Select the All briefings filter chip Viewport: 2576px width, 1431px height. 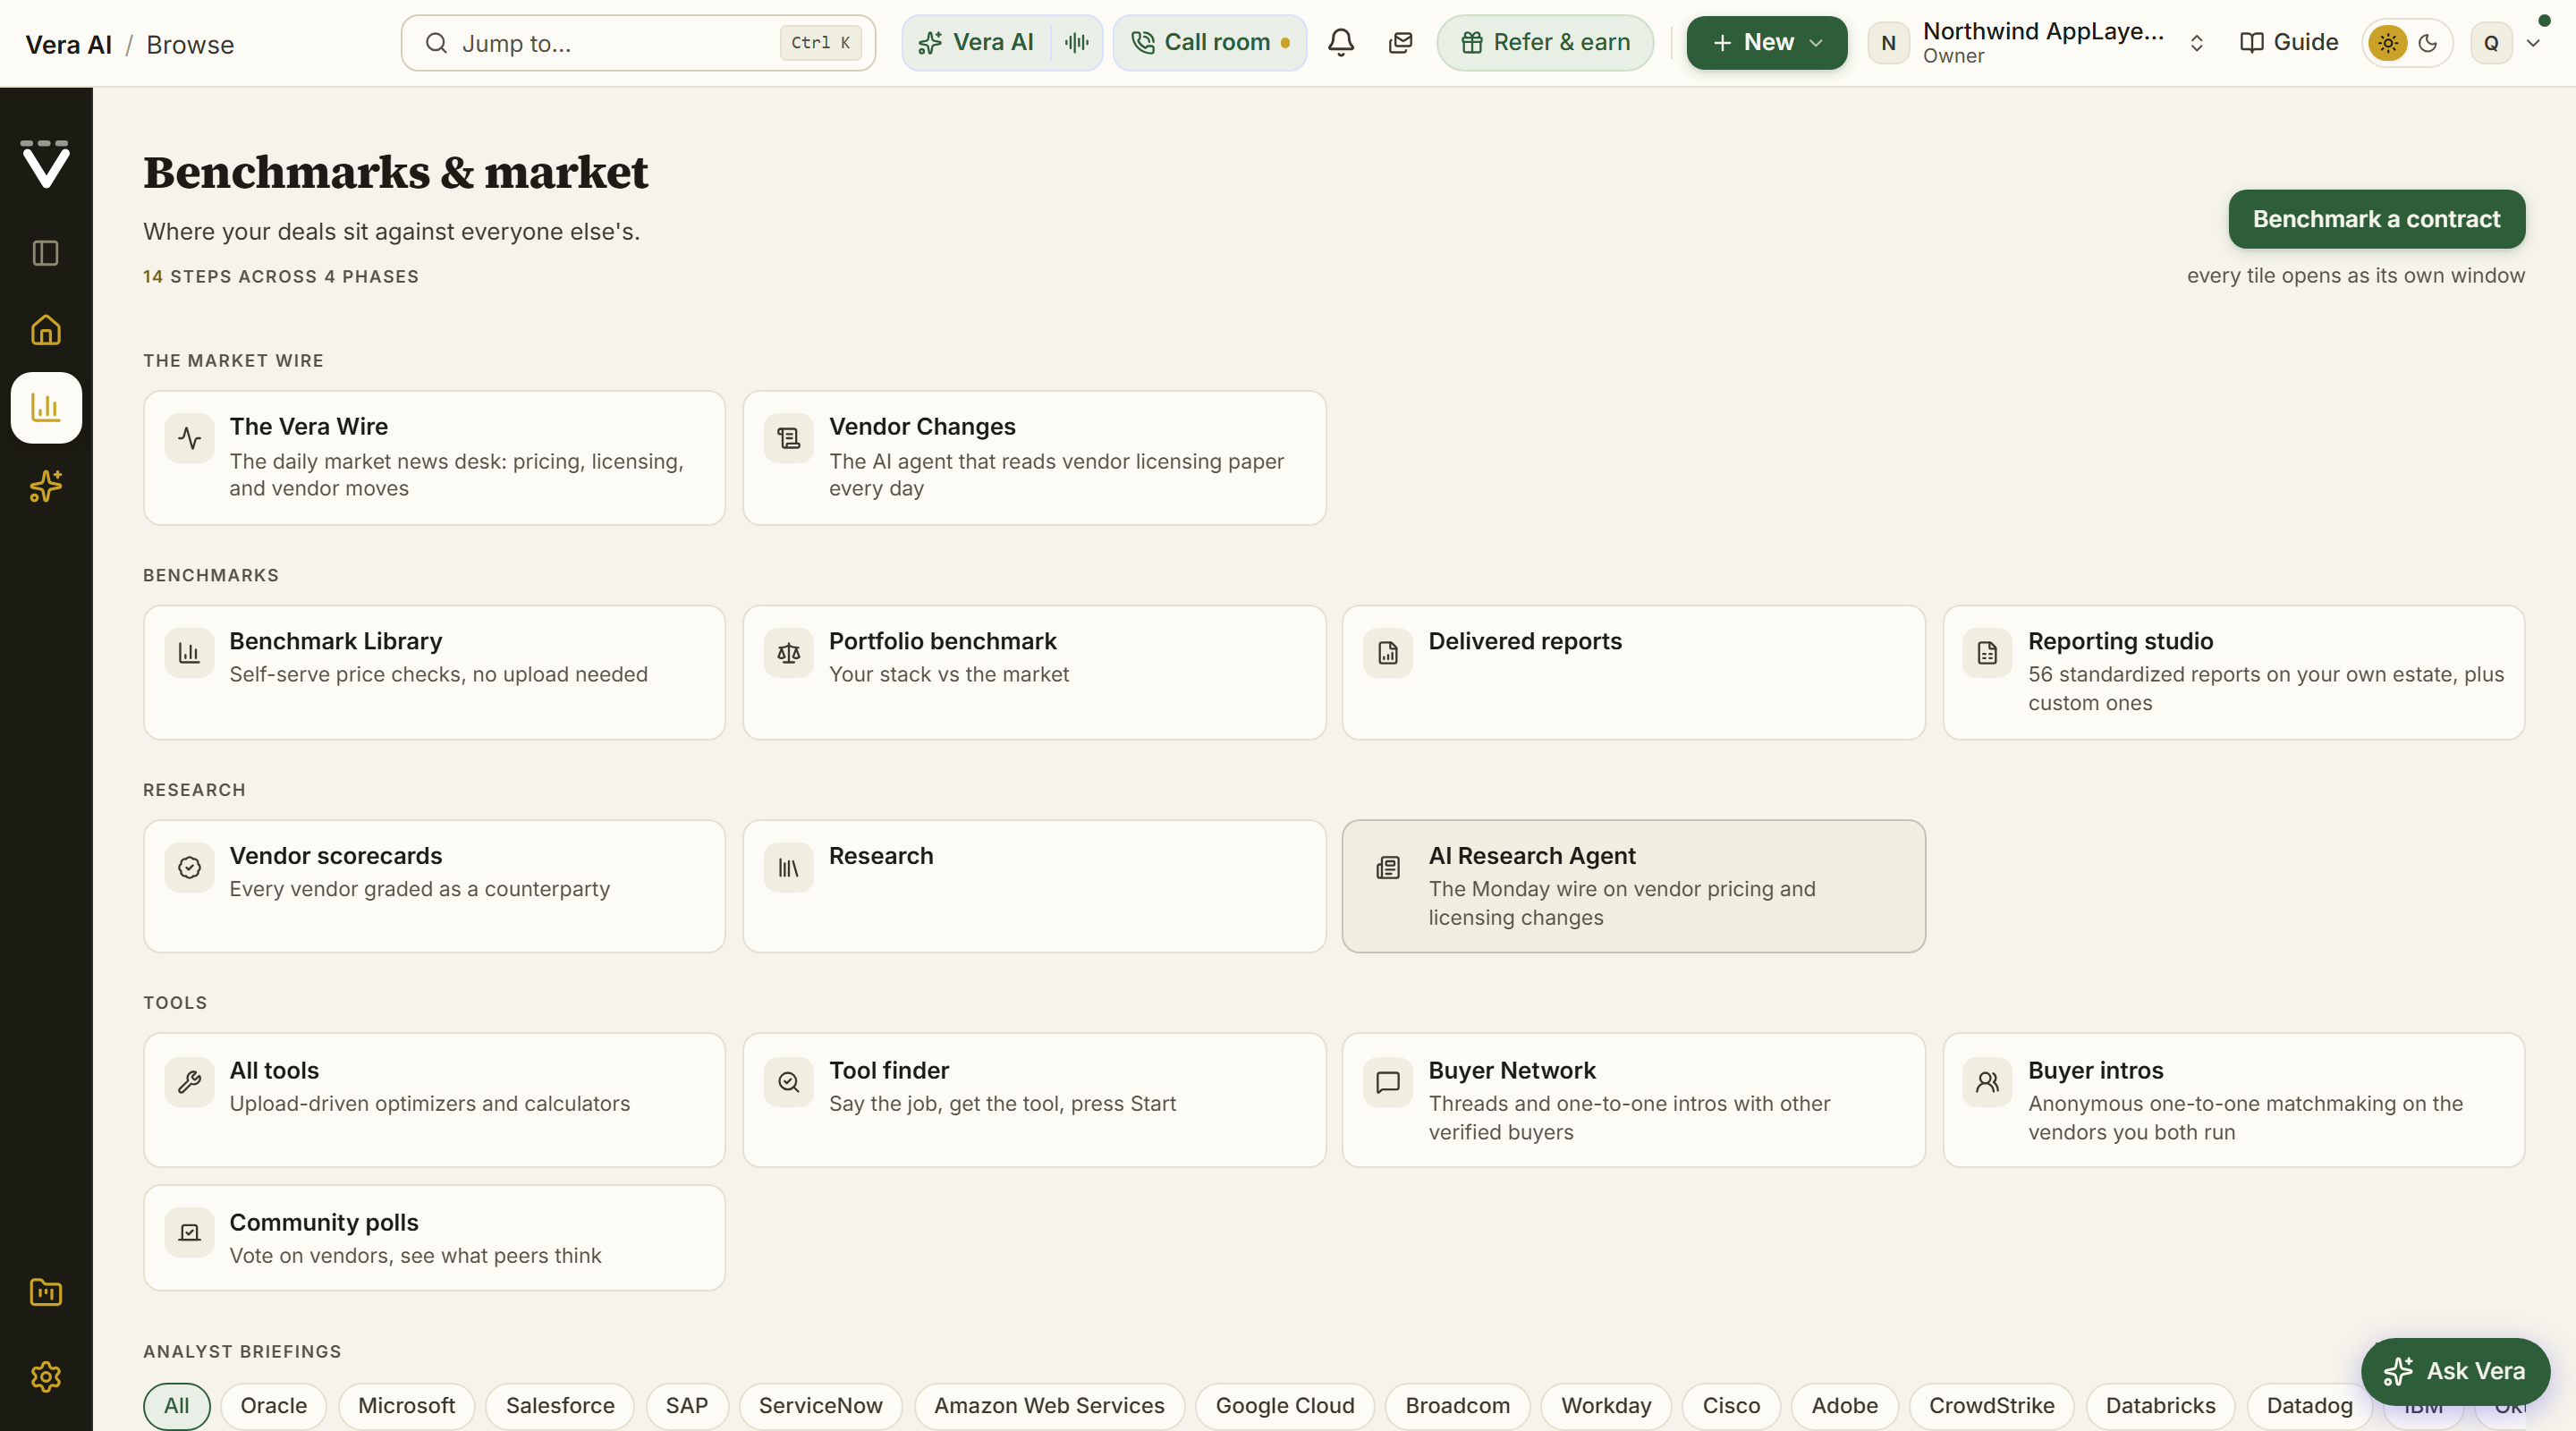176,1405
